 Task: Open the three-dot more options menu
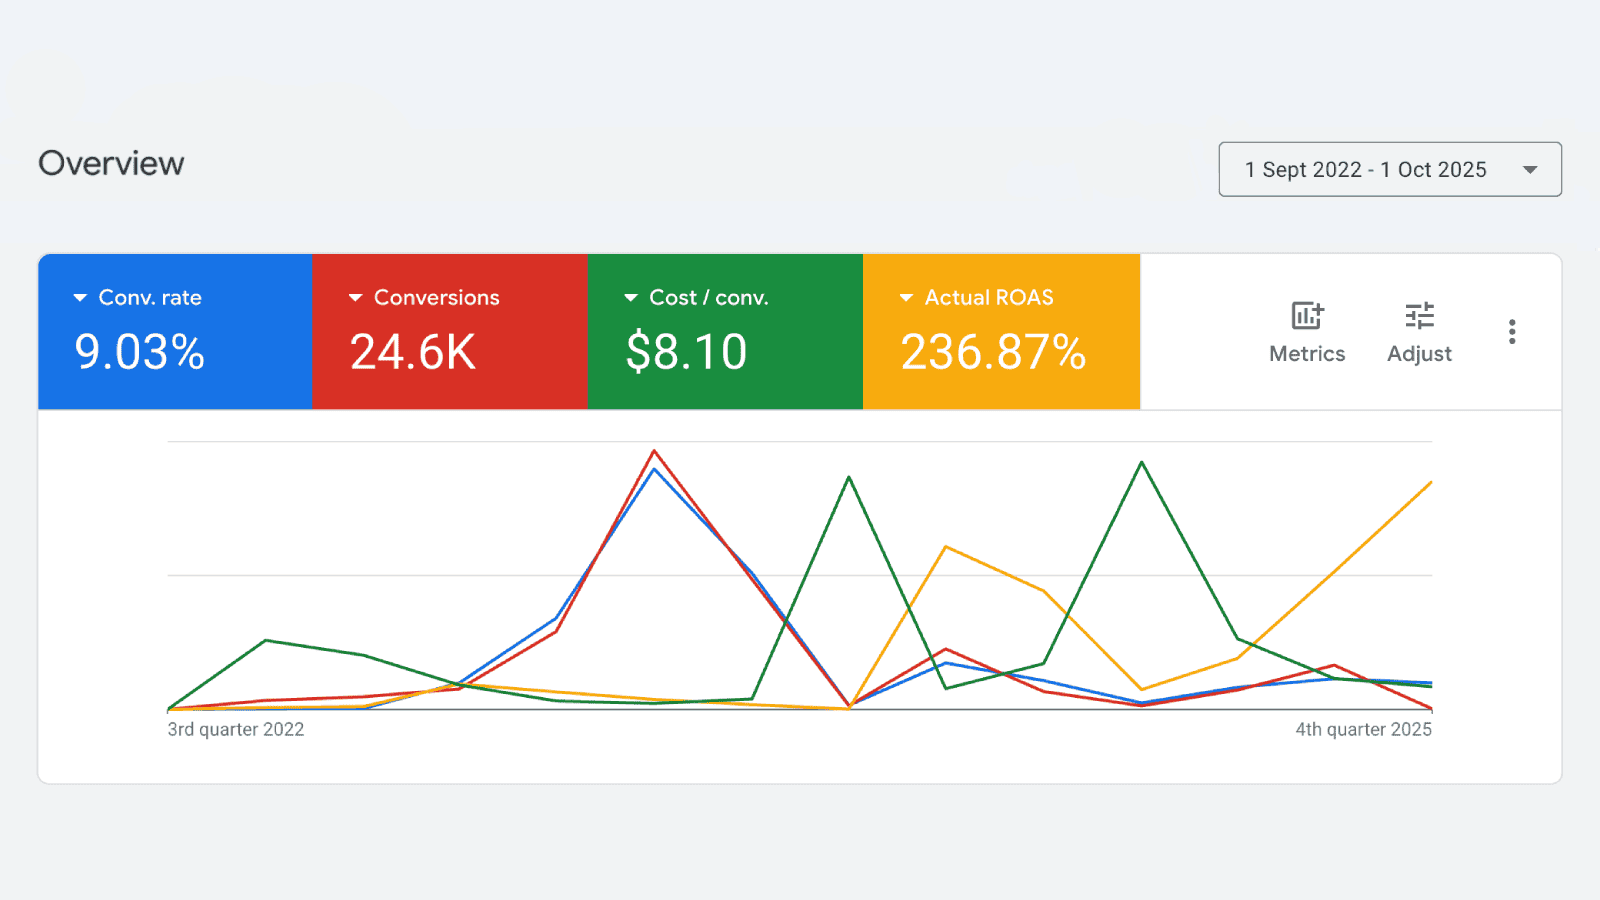1511,332
